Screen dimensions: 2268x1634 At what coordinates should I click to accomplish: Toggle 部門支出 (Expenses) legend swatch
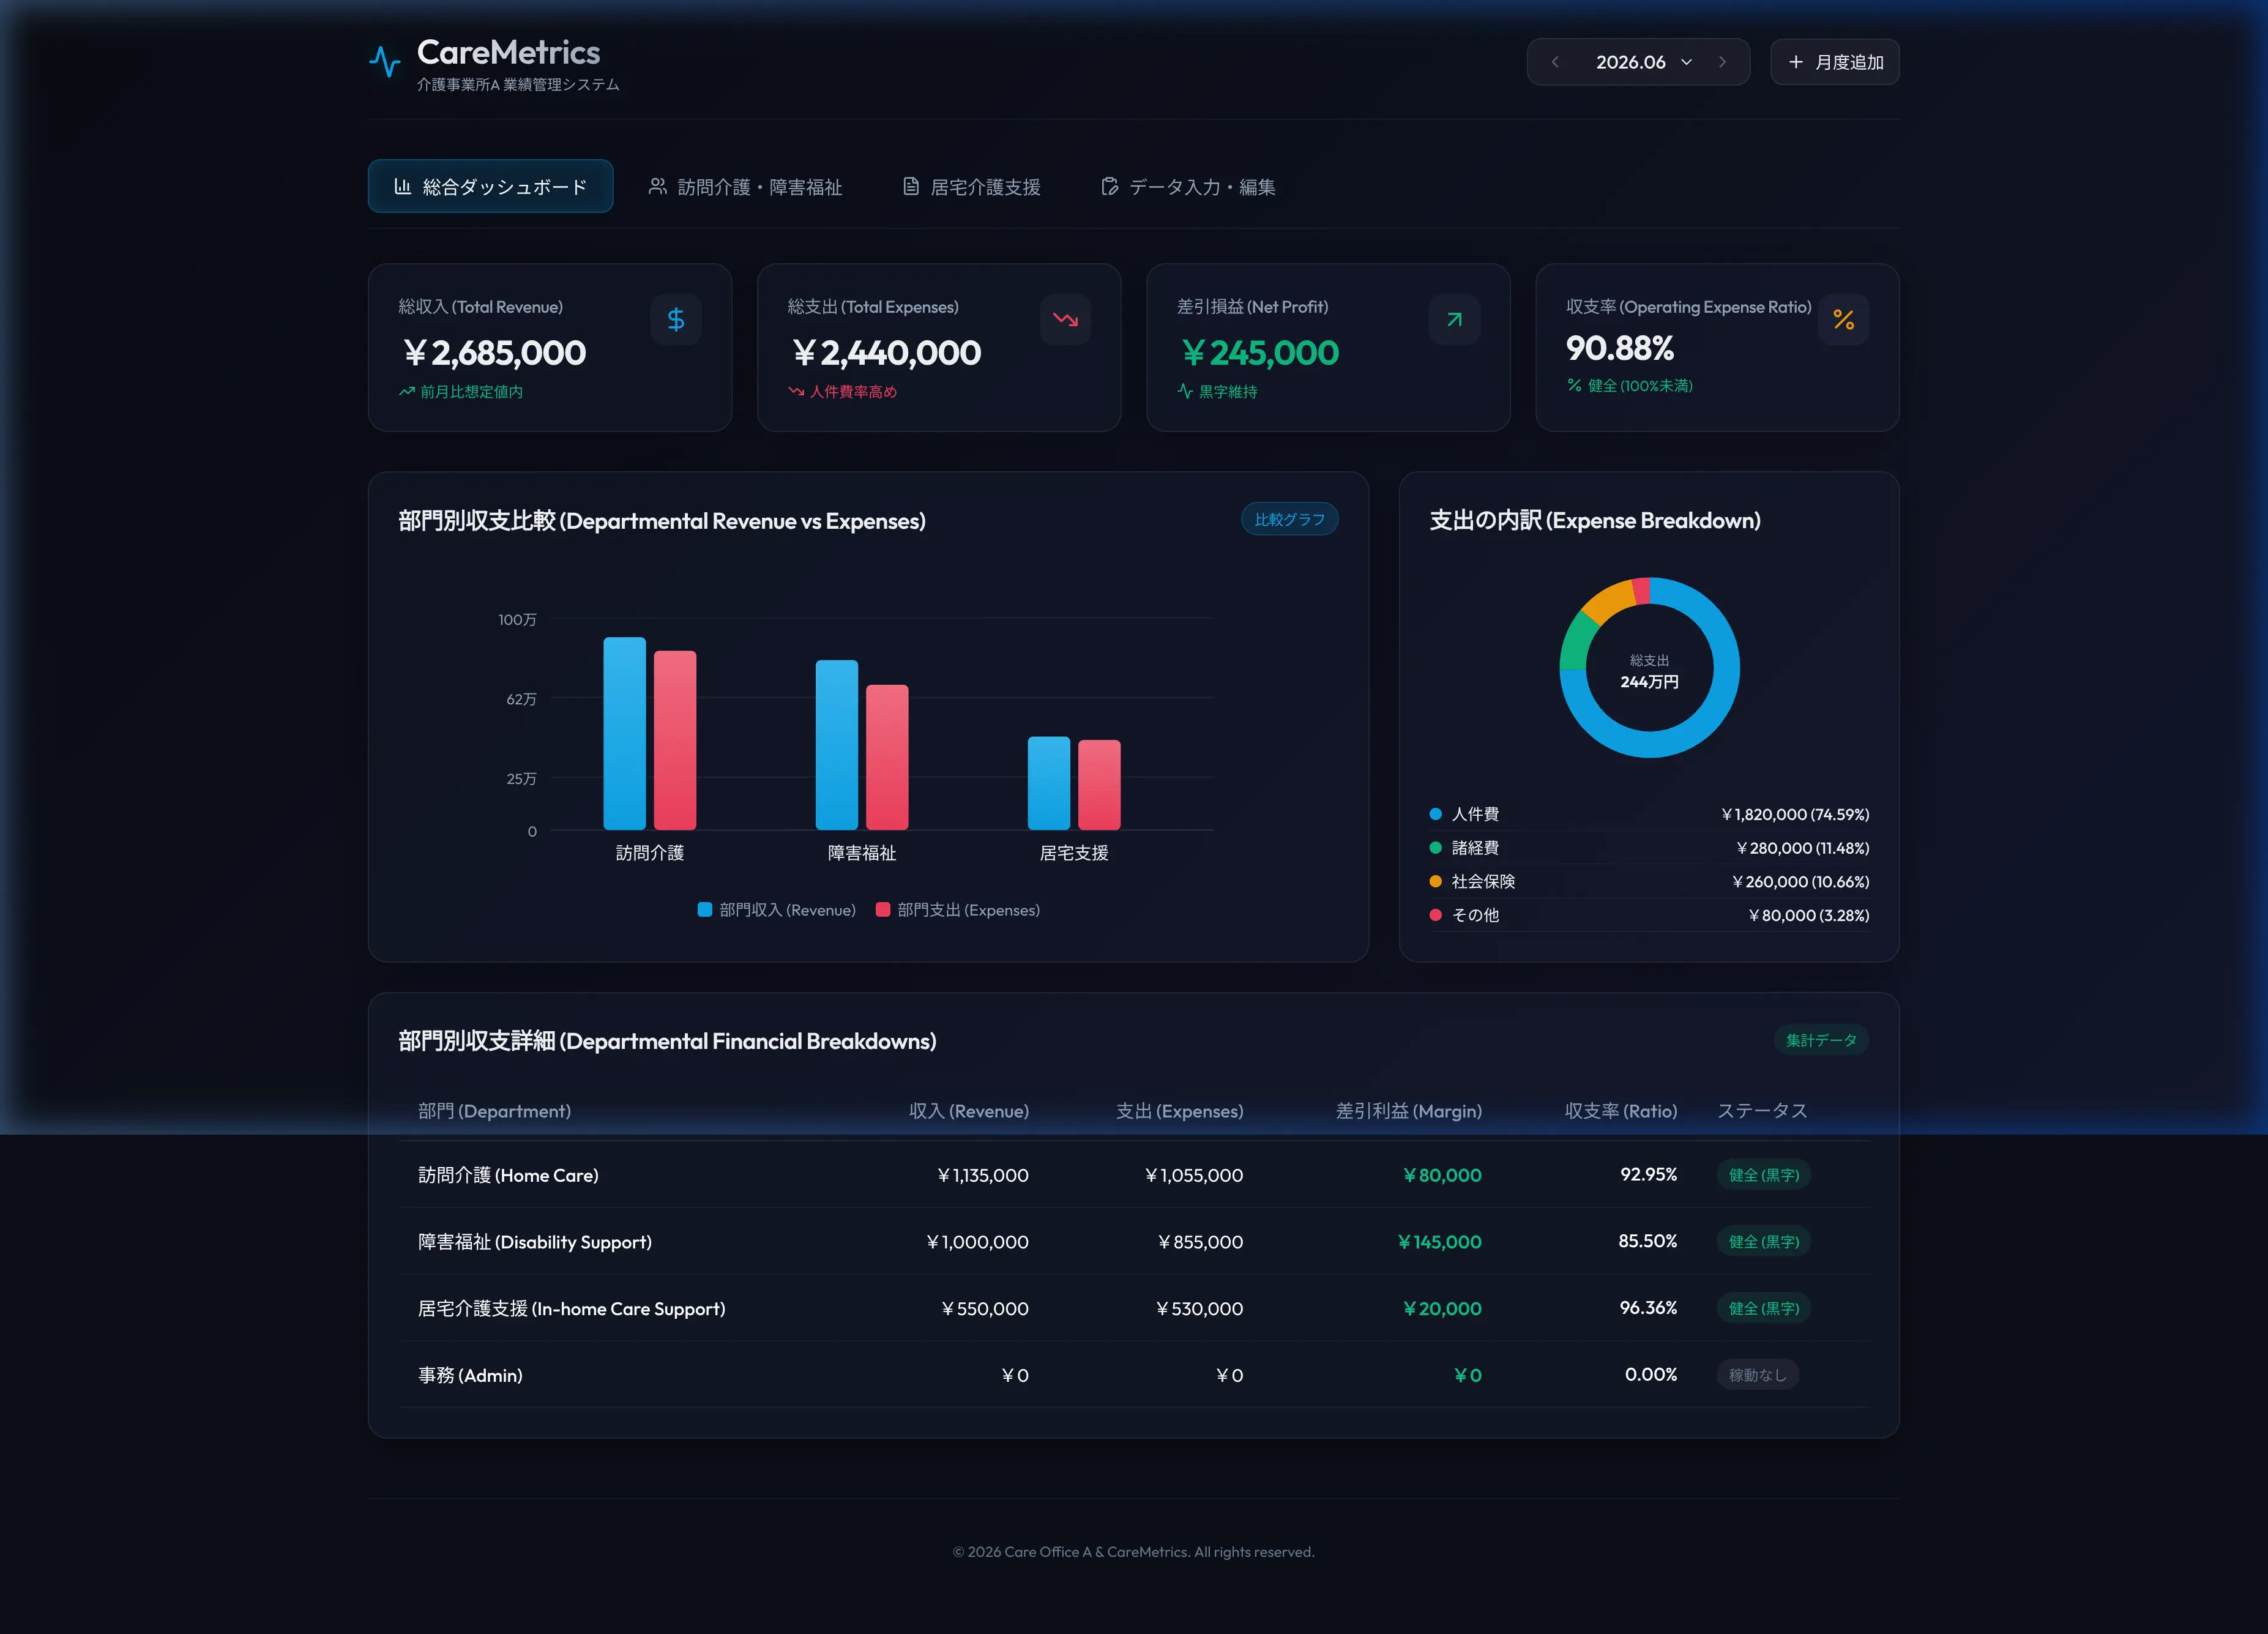tap(883, 909)
